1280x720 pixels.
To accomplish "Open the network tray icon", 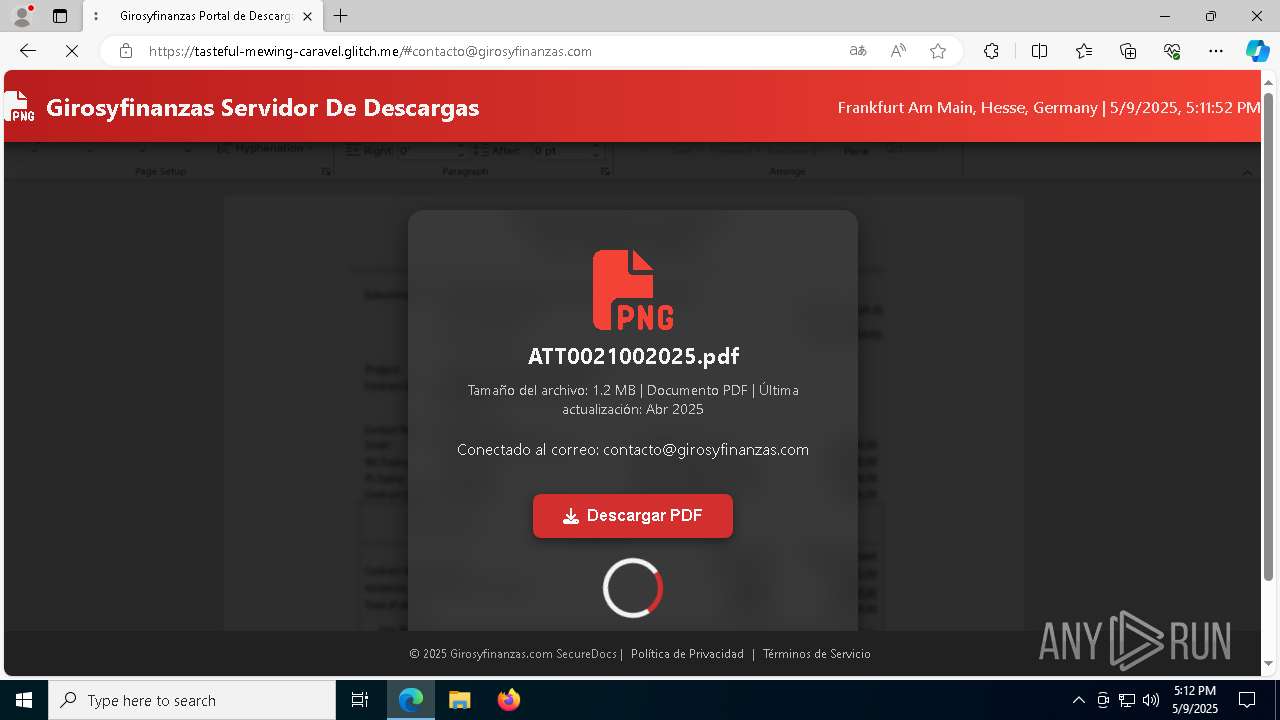I will pos(1127,700).
